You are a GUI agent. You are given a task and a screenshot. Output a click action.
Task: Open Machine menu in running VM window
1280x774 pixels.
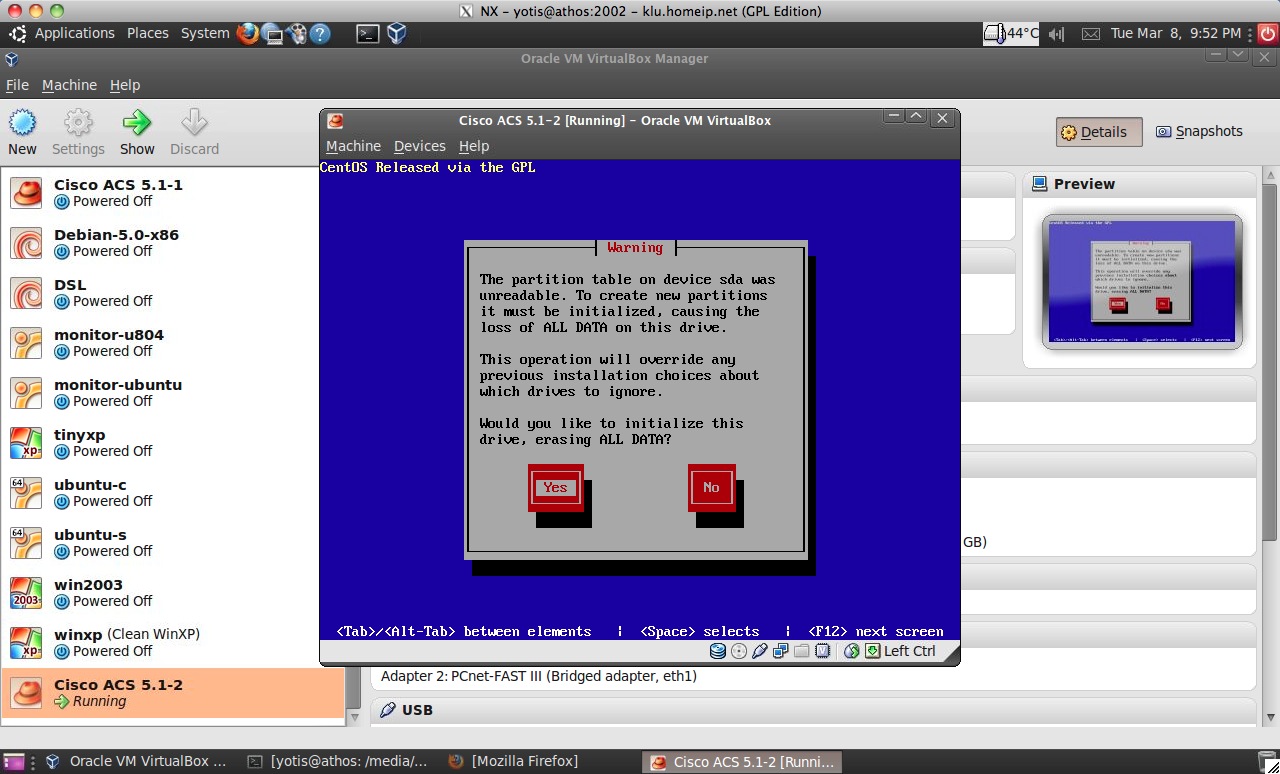point(353,146)
